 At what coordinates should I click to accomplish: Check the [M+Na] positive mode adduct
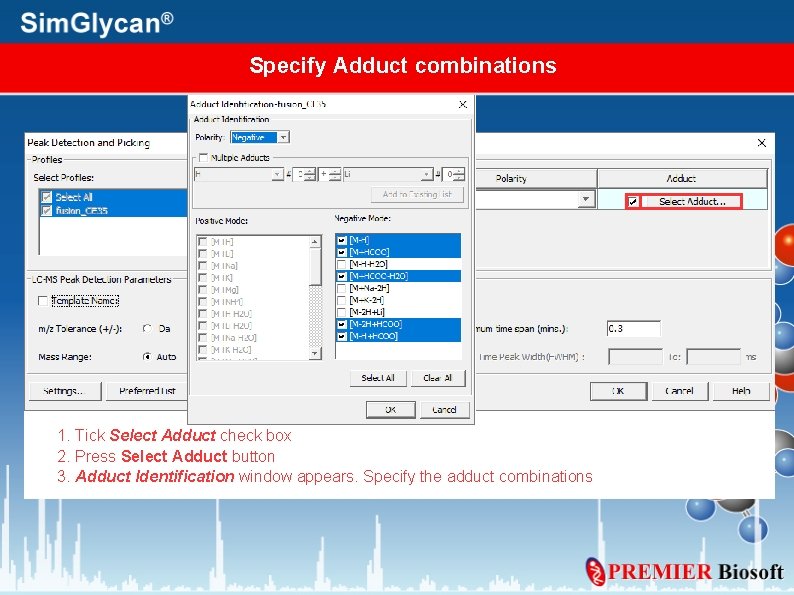(203, 266)
